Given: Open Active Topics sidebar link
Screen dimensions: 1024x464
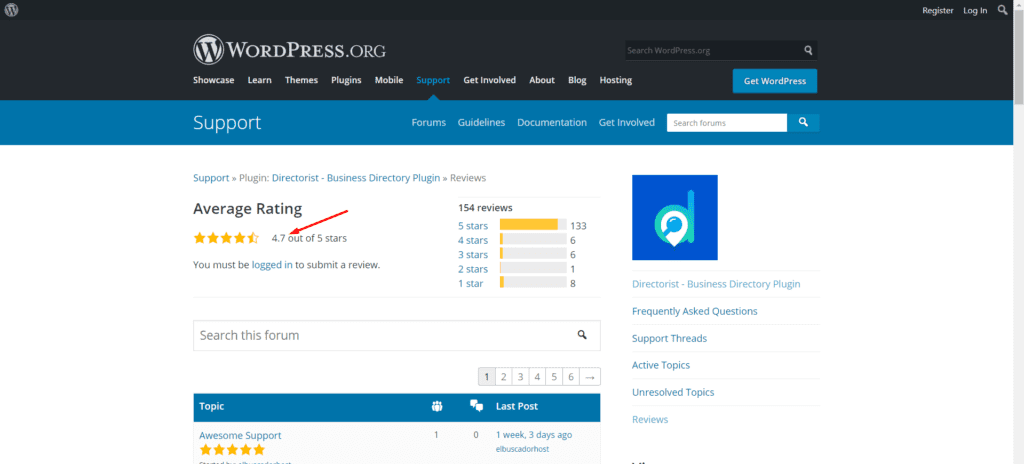Looking at the screenshot, I should 661,365.
